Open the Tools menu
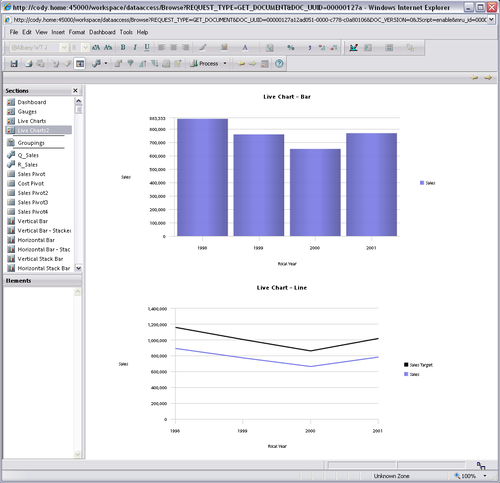This screenshot has height=483, width=500. [x=126, y=32]
